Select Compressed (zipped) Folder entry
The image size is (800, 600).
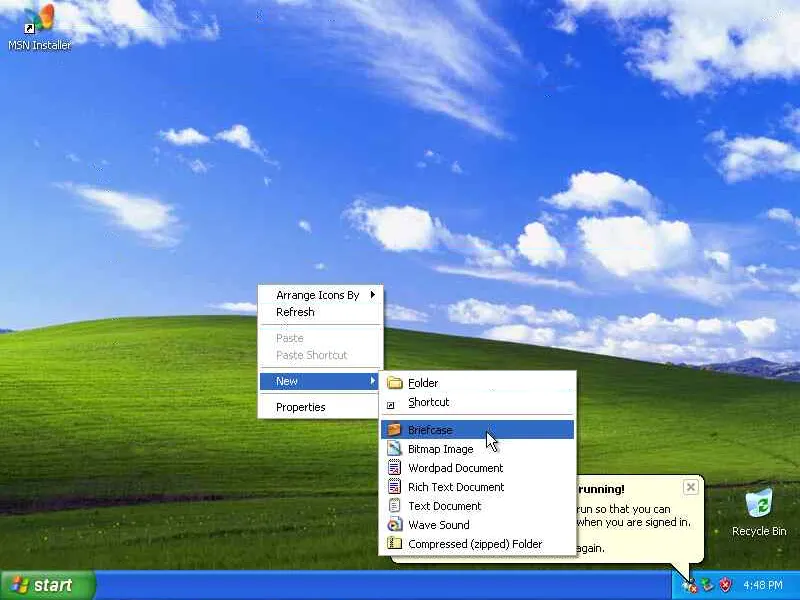pos(478,544)
